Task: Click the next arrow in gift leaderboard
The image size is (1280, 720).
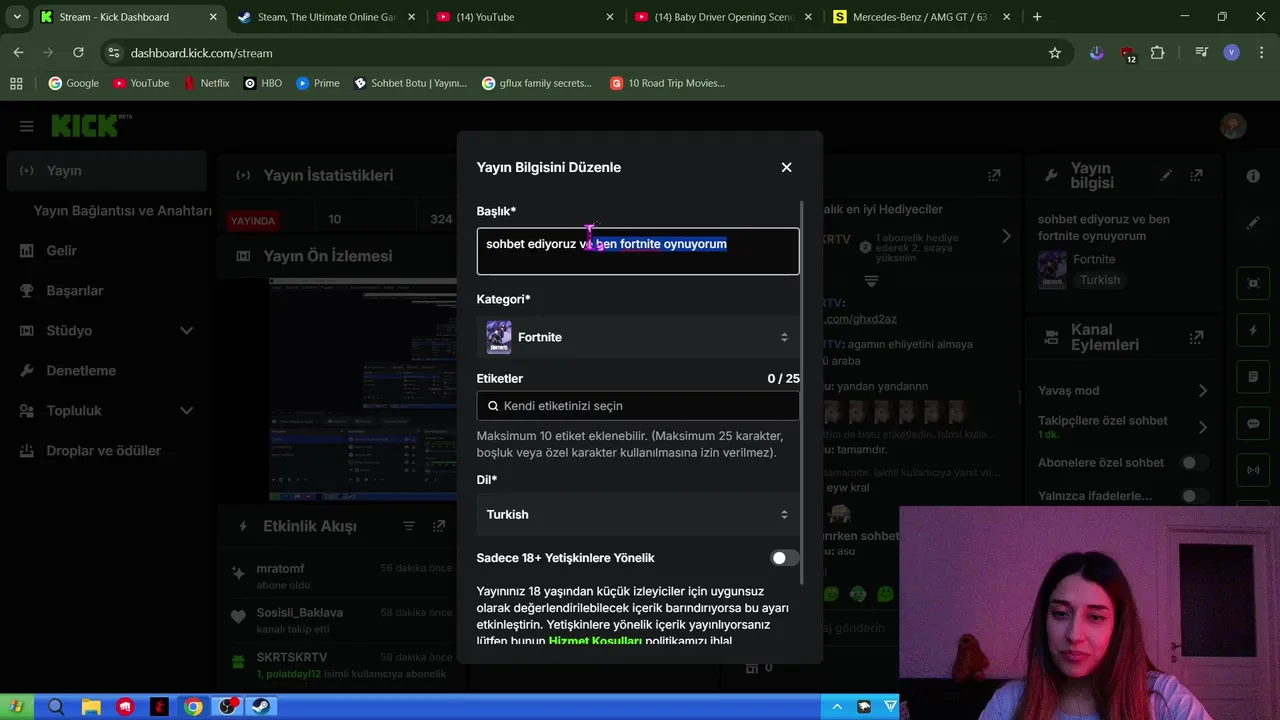Action: coord(1006,237)
